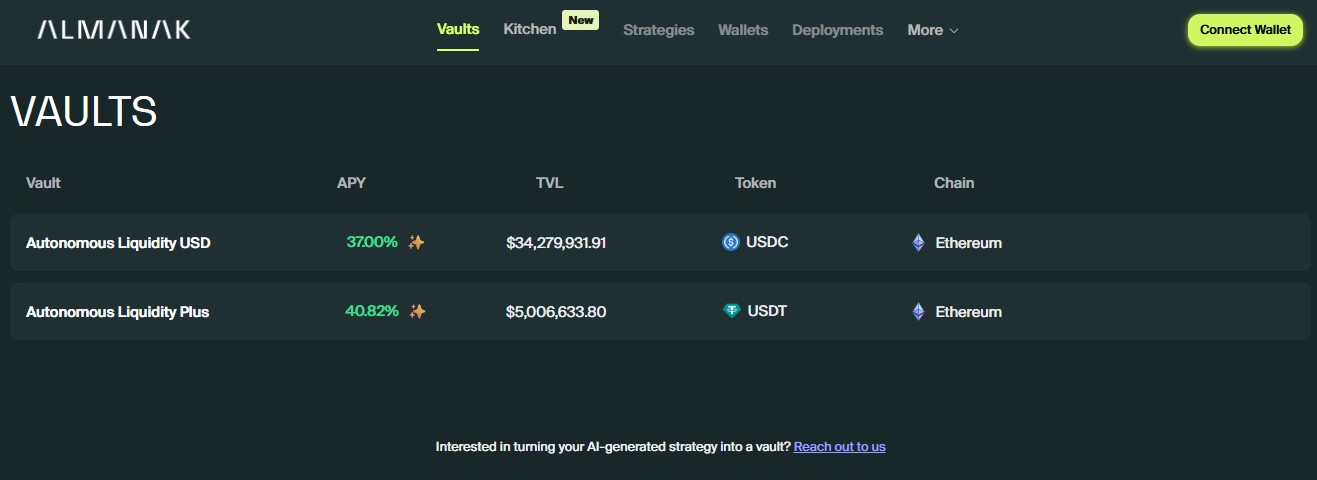Screen dimensions: 1317x480
Task: Click the USDT token icon
Action: click(732, 311)
